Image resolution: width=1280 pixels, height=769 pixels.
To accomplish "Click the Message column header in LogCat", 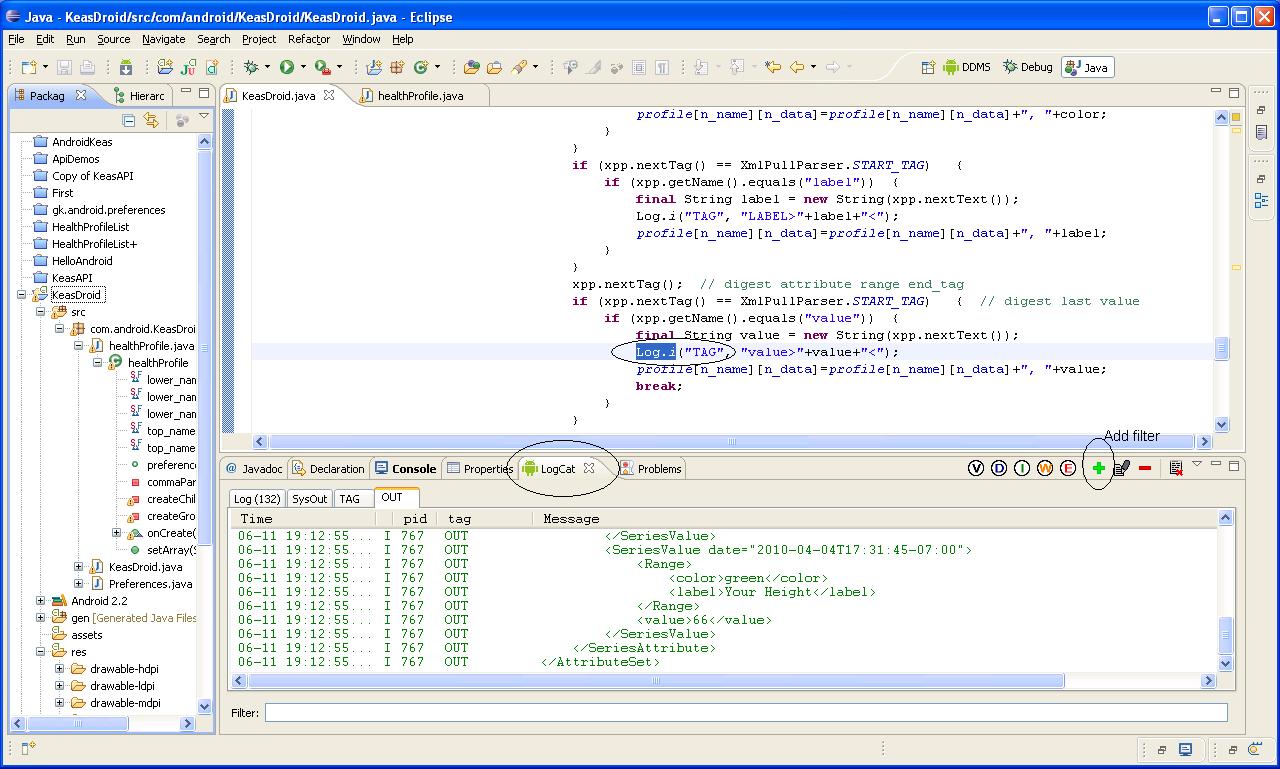I will [571, 519].
